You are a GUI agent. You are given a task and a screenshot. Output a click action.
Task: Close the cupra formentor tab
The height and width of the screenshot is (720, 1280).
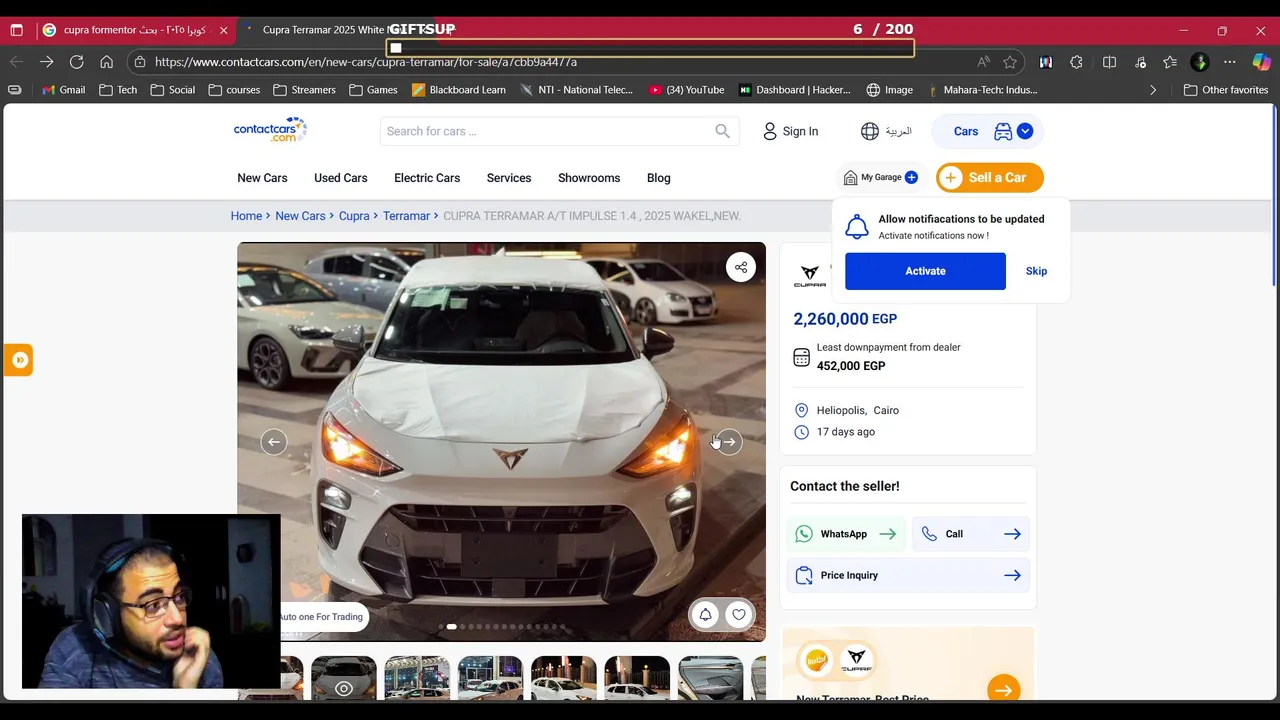pyautogui.click(x=223, y=30)
